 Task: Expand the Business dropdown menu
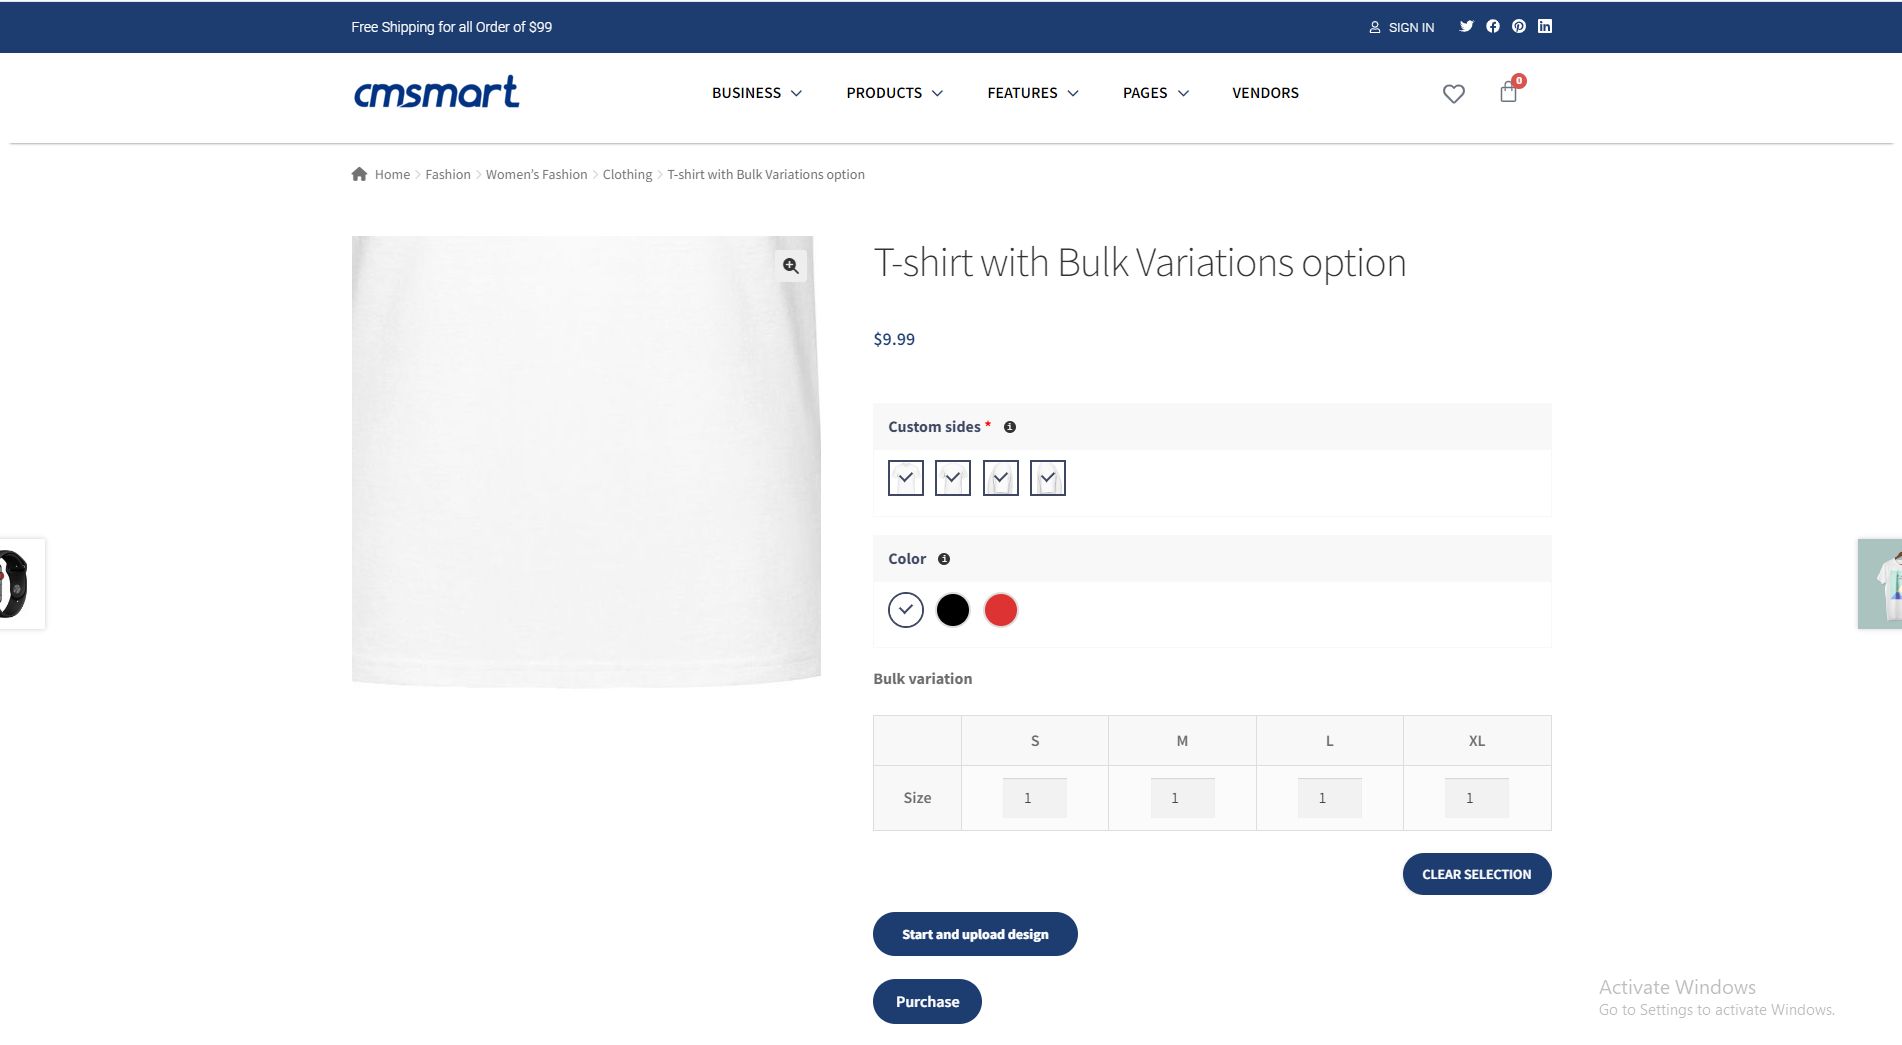pos(757,93)
